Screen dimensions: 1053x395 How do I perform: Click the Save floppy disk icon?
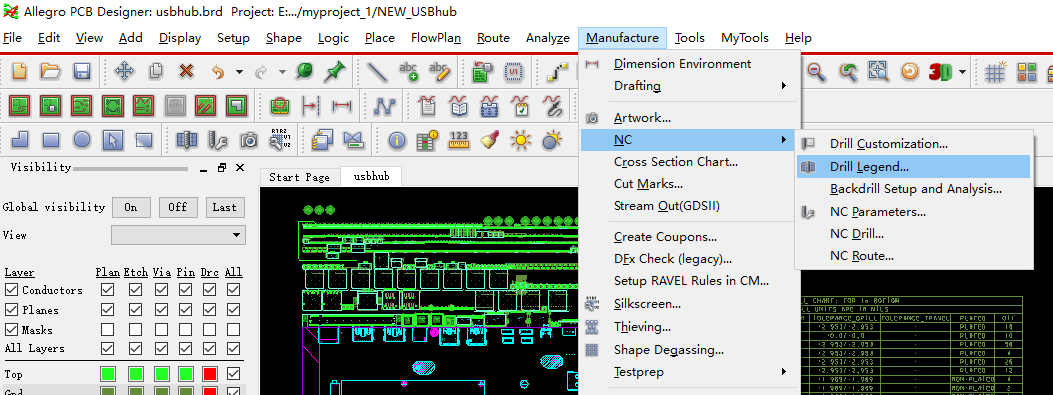pos(82,71)
